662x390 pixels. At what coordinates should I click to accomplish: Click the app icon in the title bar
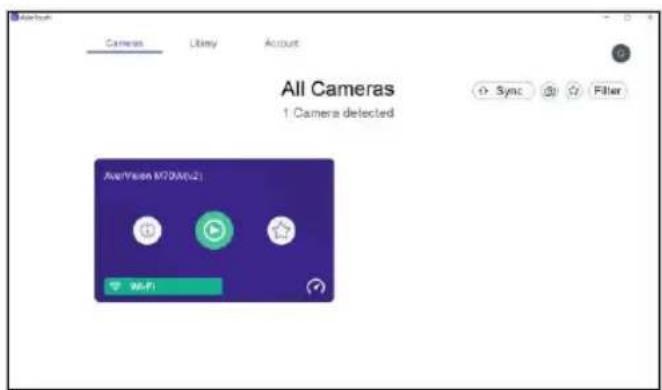point(14,17)
